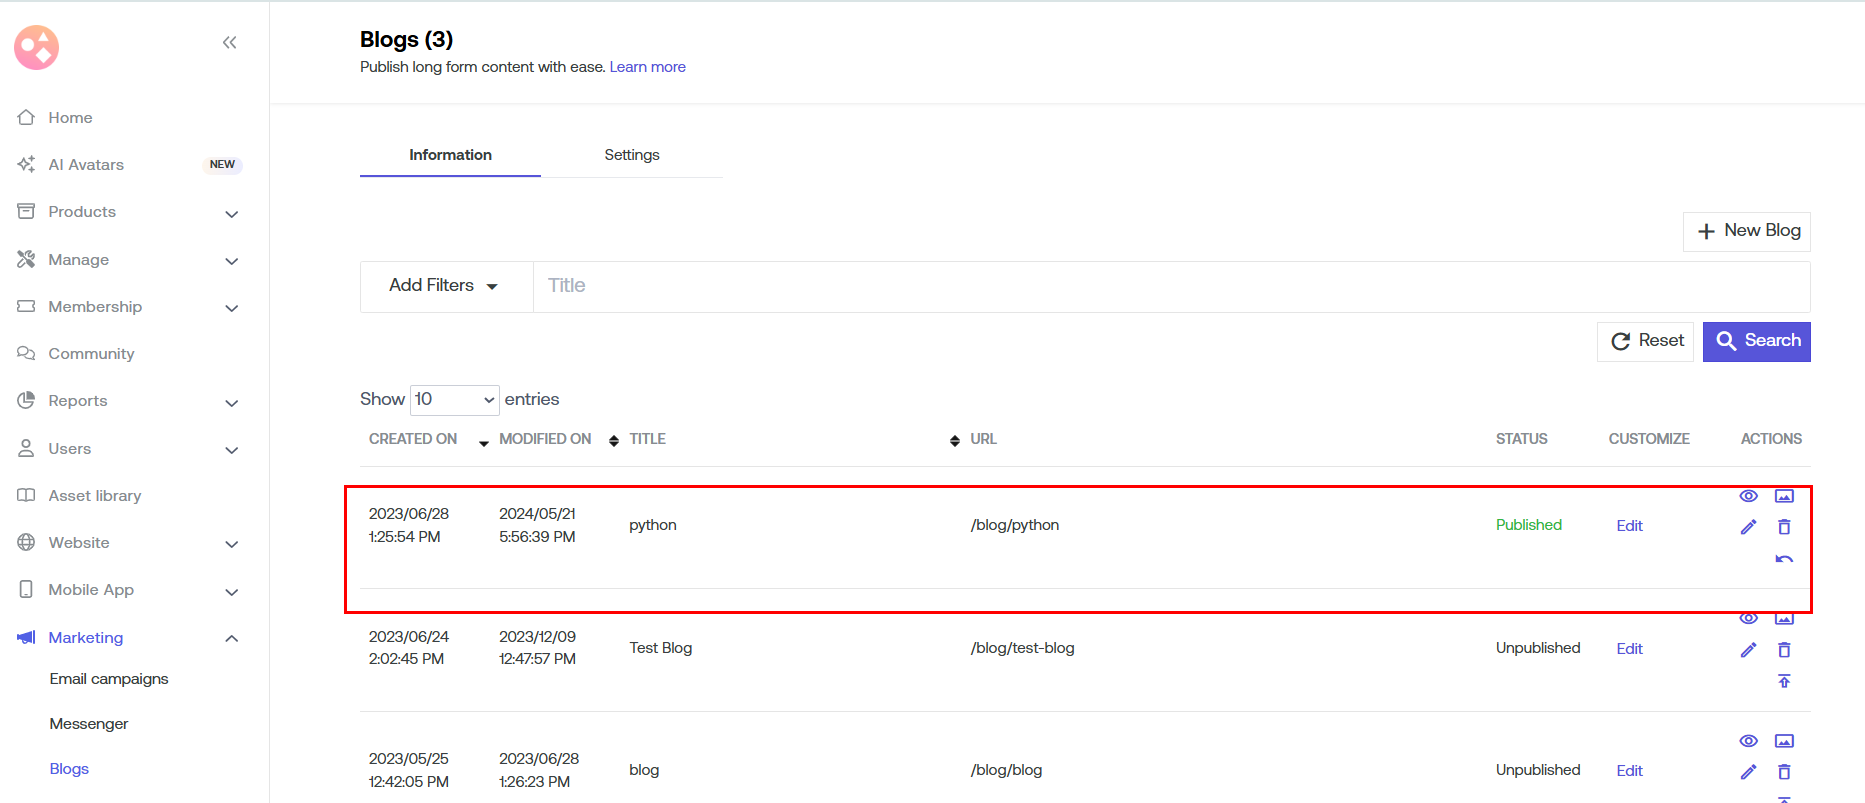Viewport: 1865px width, 803px height.
Task: Click the trash delete icon for python blog
Action: click(x=1784, y=527)
